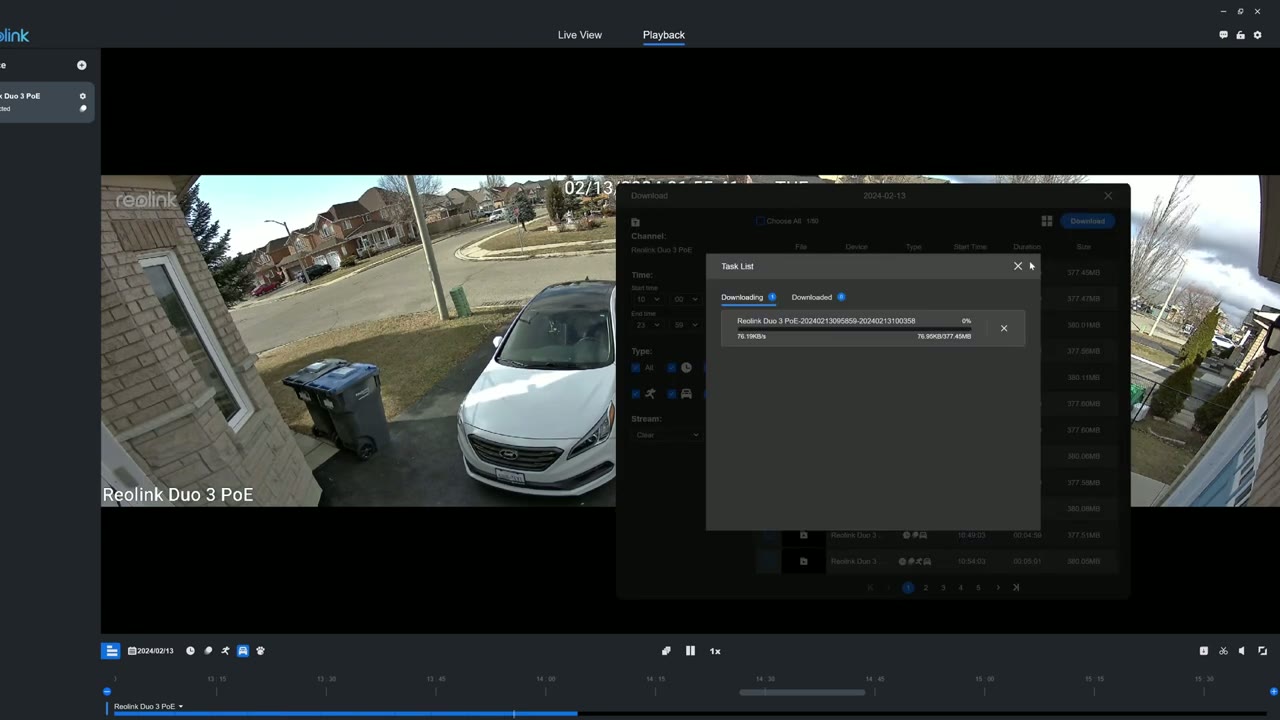Viewport: 1280px width, 720px height.
Task: Switch to the Playback tab
Action: (x=664, y=35)
